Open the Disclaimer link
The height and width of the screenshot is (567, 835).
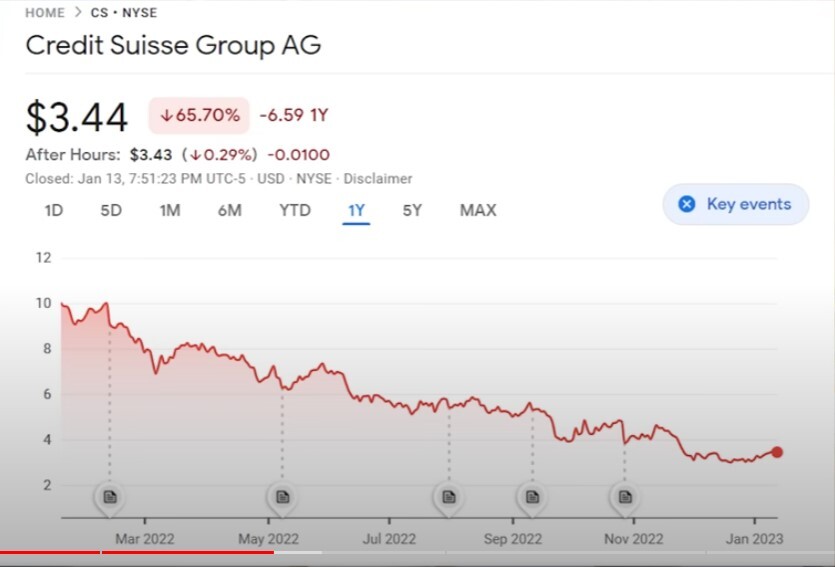coord(378,178)
